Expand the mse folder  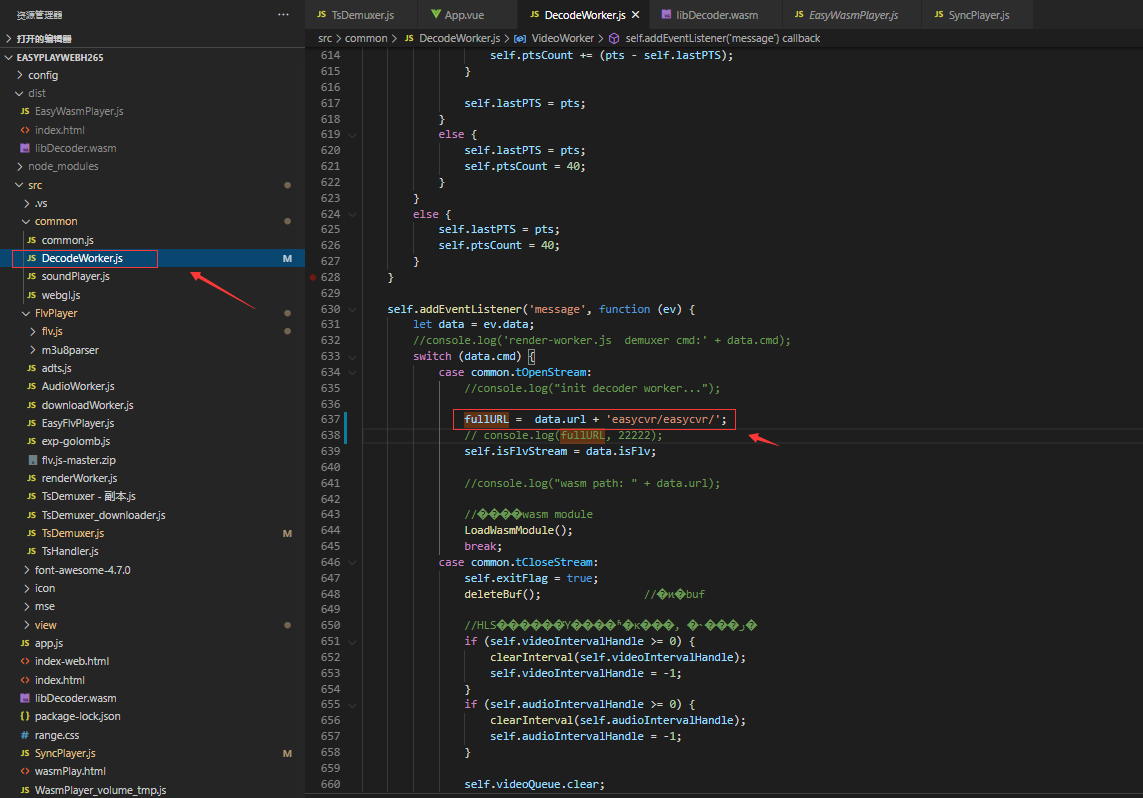[152, 606]
